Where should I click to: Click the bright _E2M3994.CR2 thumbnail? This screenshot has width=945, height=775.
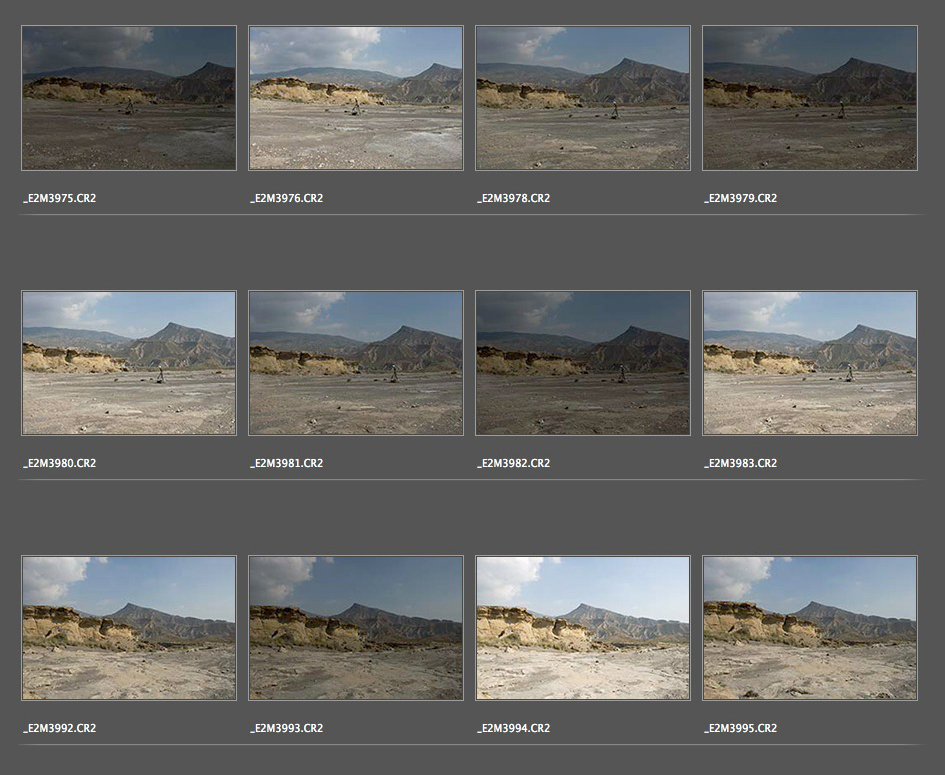583,628
